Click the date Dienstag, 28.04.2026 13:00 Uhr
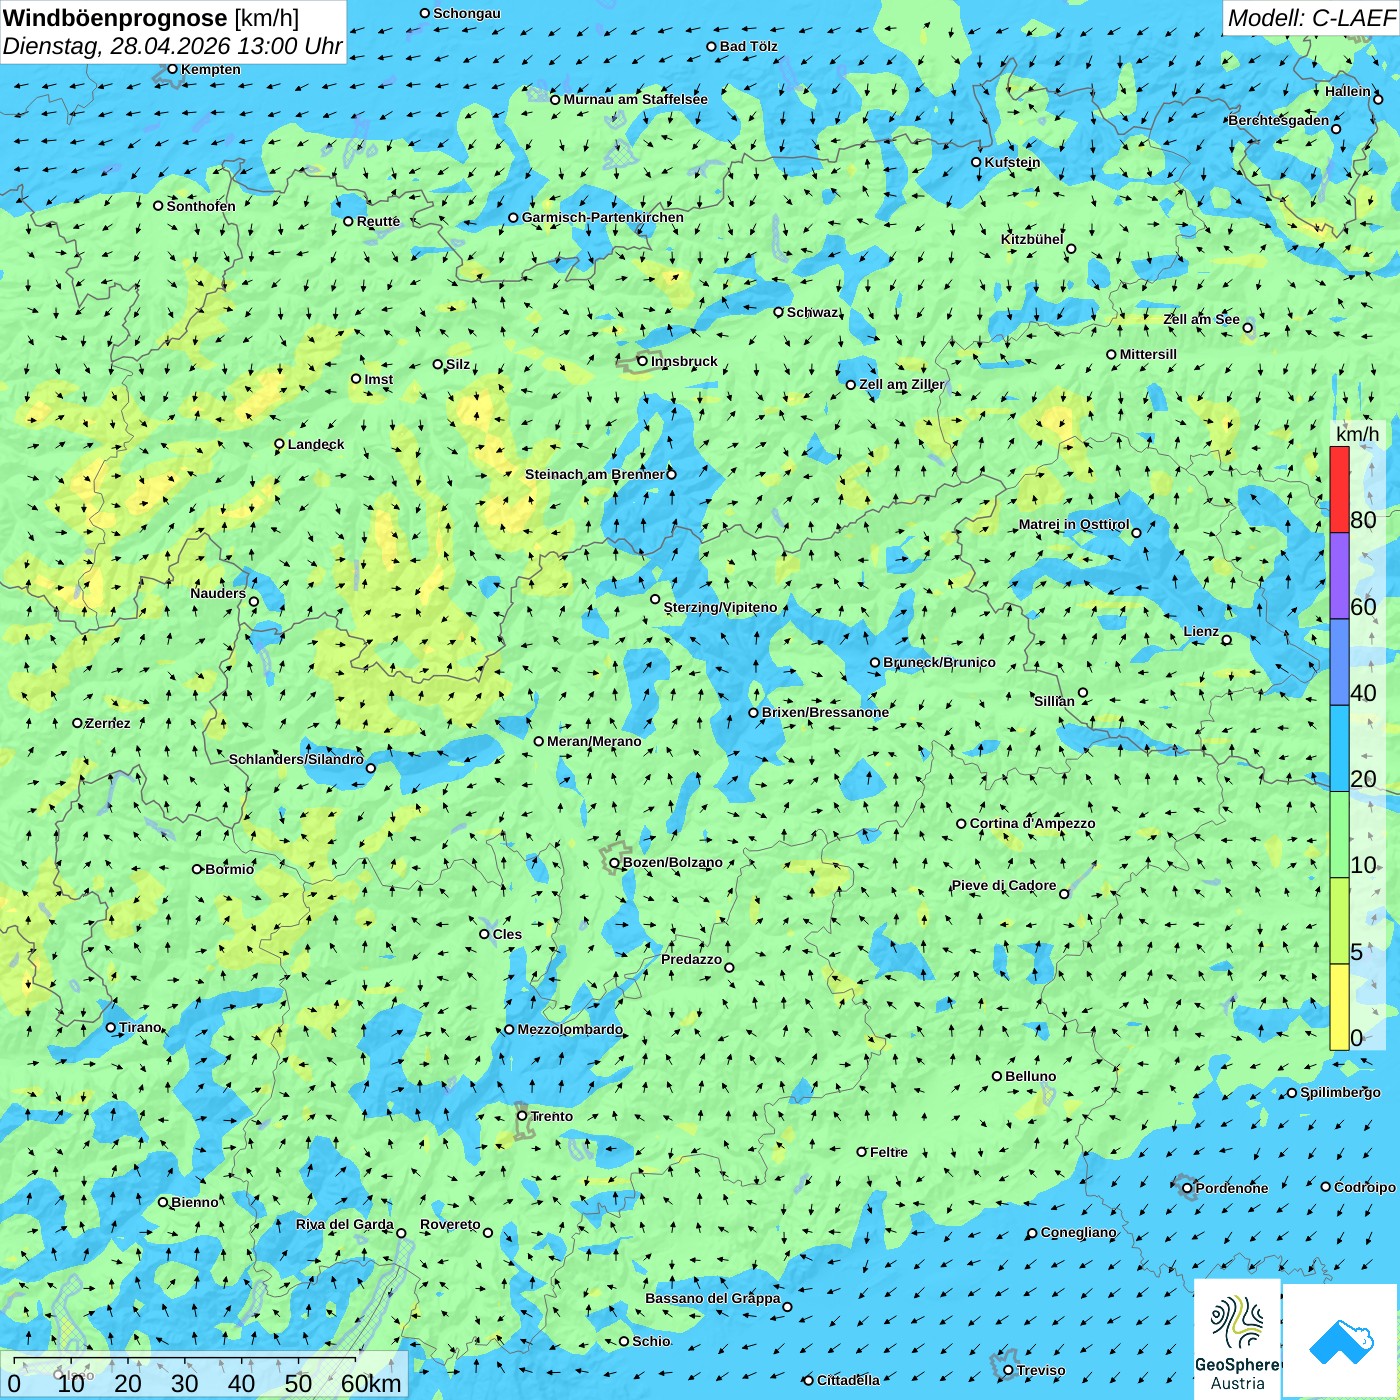The width and height of the screenshot is (1400, 1400). pos(172,46)
